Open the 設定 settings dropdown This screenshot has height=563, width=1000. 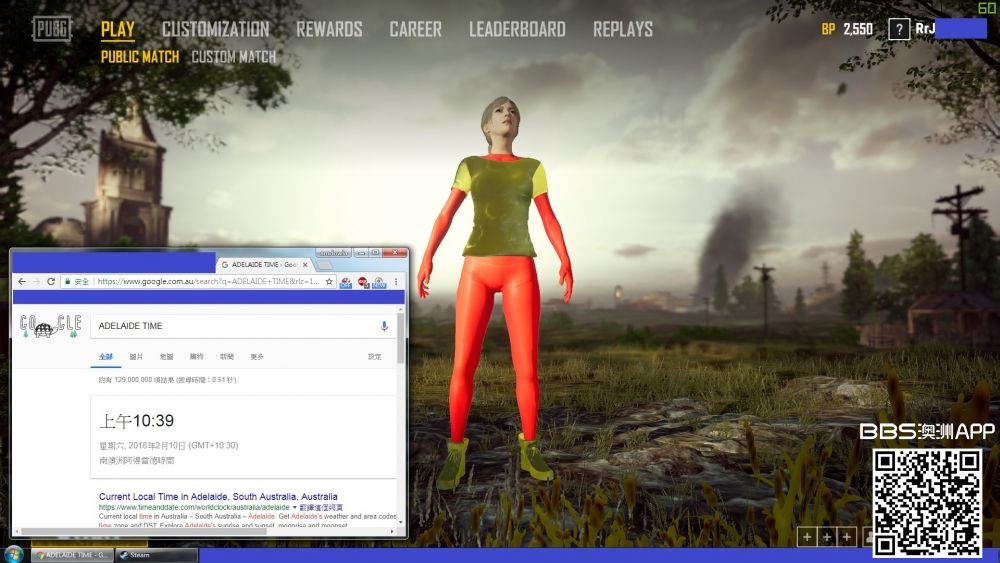(x=374, y=356)
